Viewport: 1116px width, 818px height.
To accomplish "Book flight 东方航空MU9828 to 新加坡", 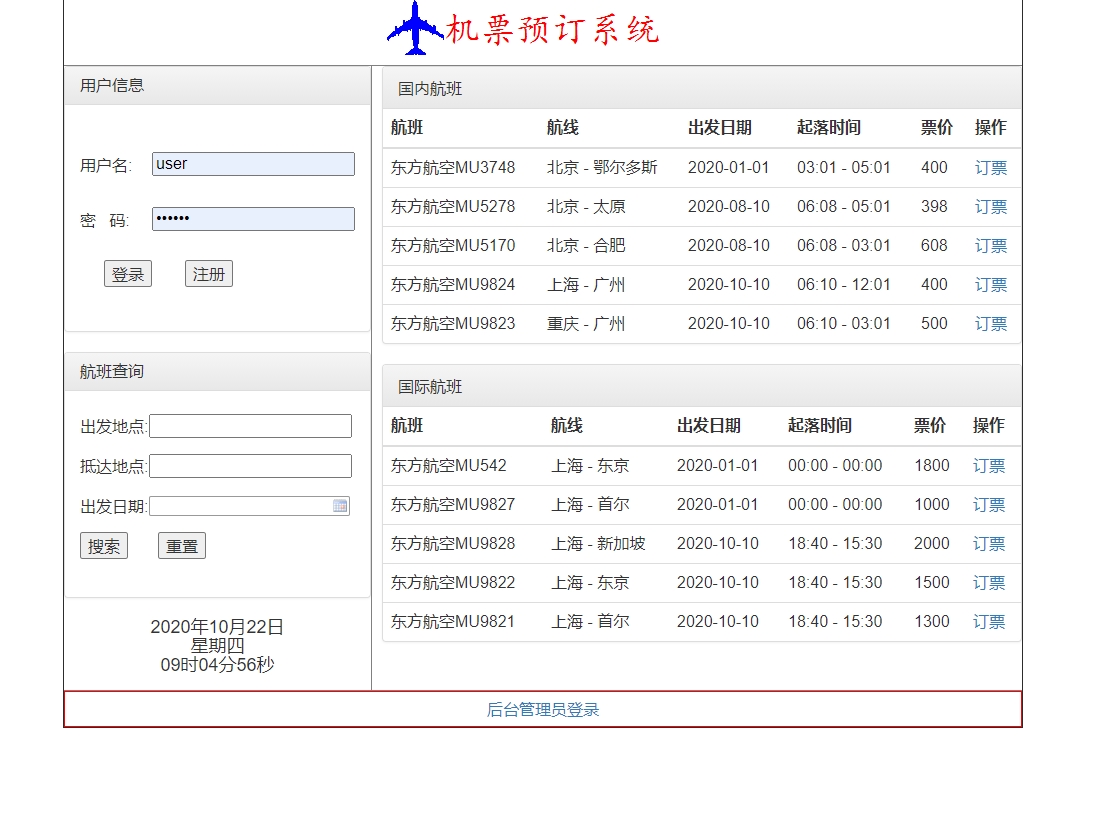I will (x=988, y=543).
